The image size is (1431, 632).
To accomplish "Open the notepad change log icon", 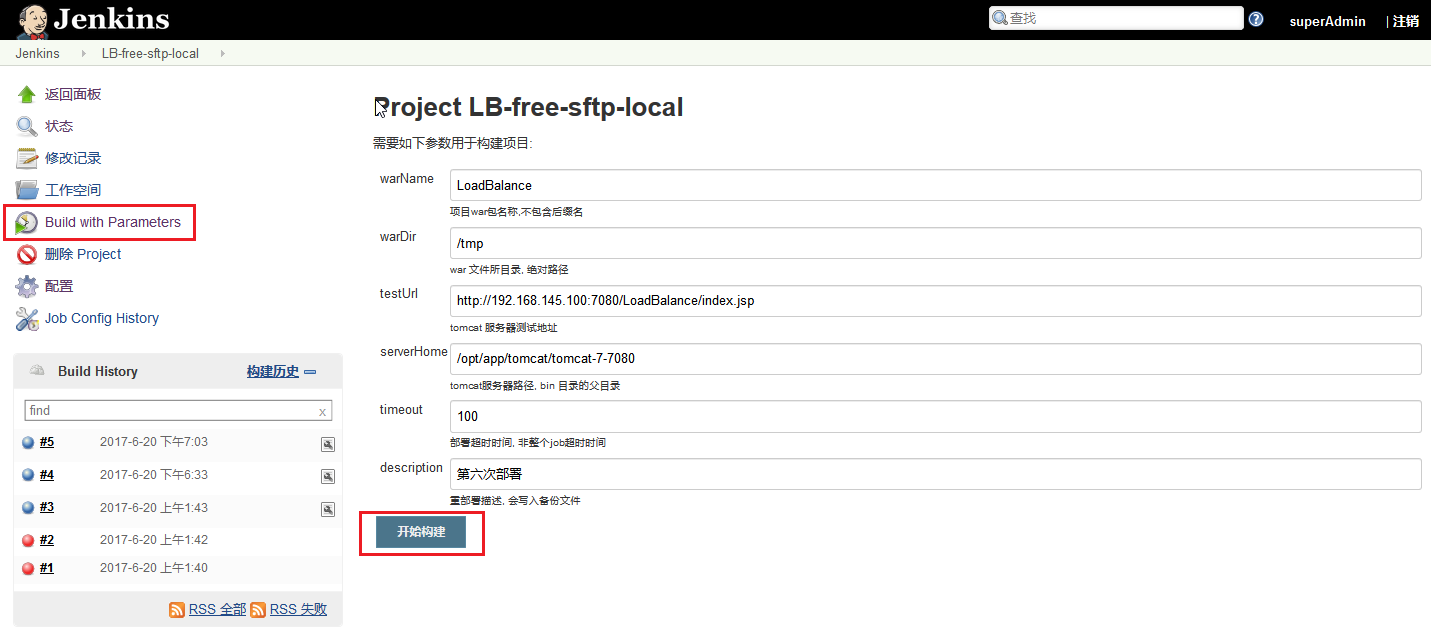I will 27,159.
